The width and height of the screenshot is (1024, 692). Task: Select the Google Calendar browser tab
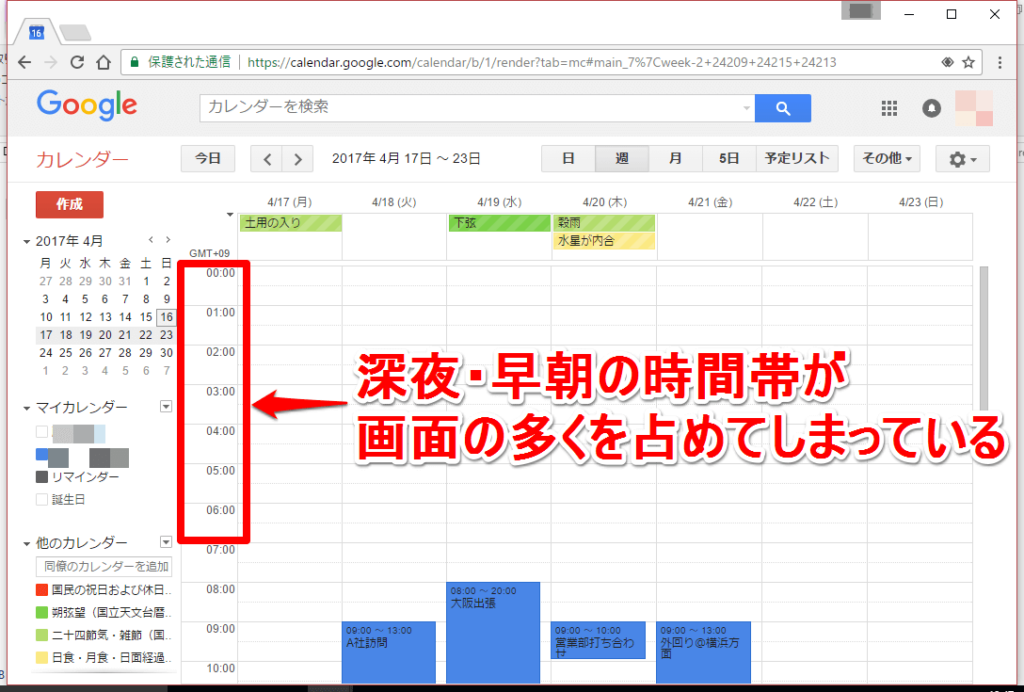point(37,32)
